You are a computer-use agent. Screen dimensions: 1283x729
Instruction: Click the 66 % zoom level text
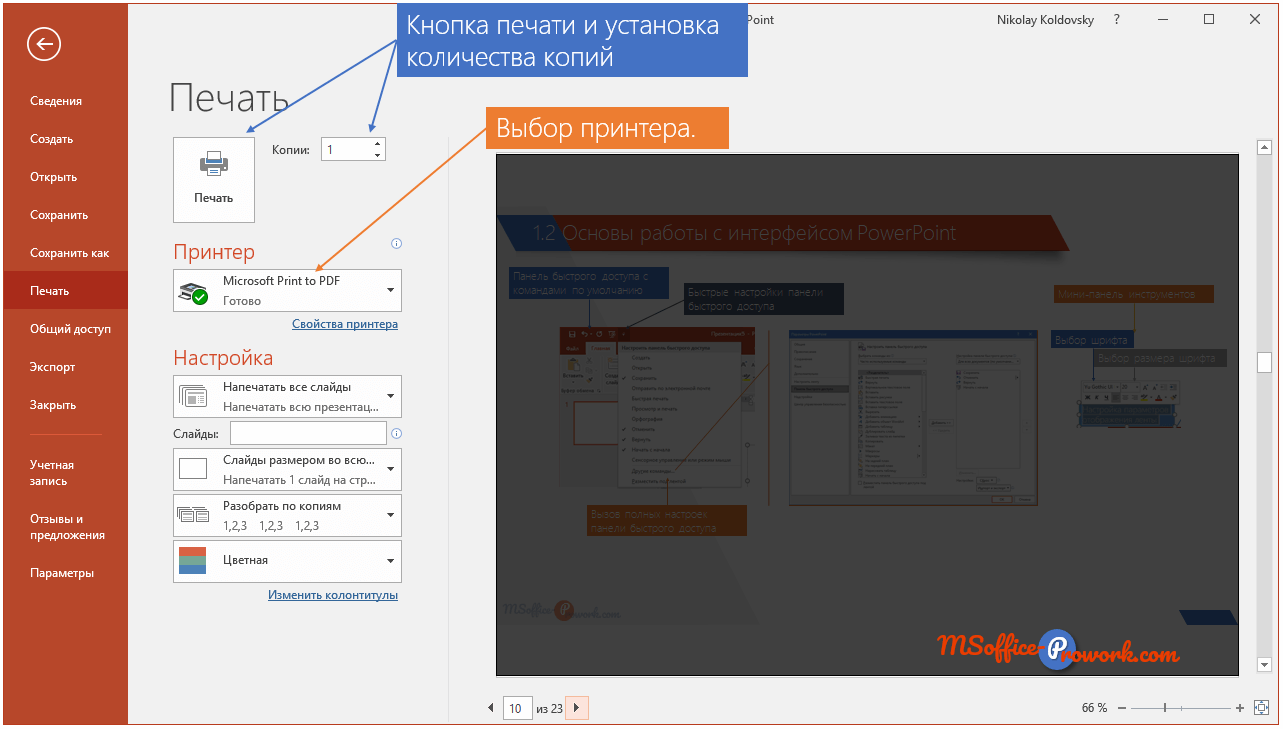[1094, 708]
